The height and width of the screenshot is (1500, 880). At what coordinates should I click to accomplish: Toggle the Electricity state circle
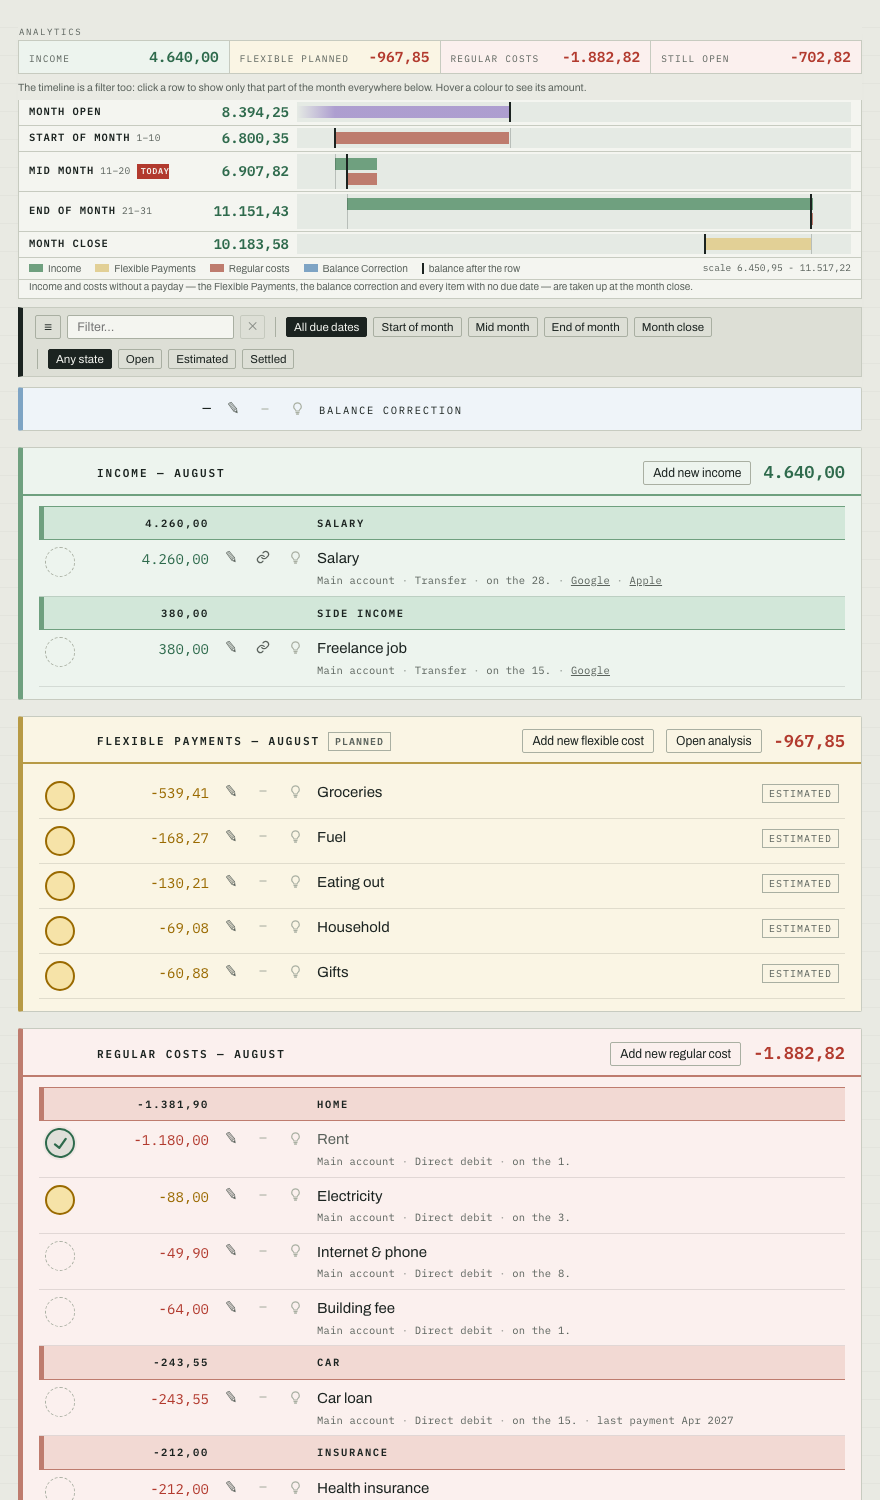pyautogui.click(x=60, y=1200)
